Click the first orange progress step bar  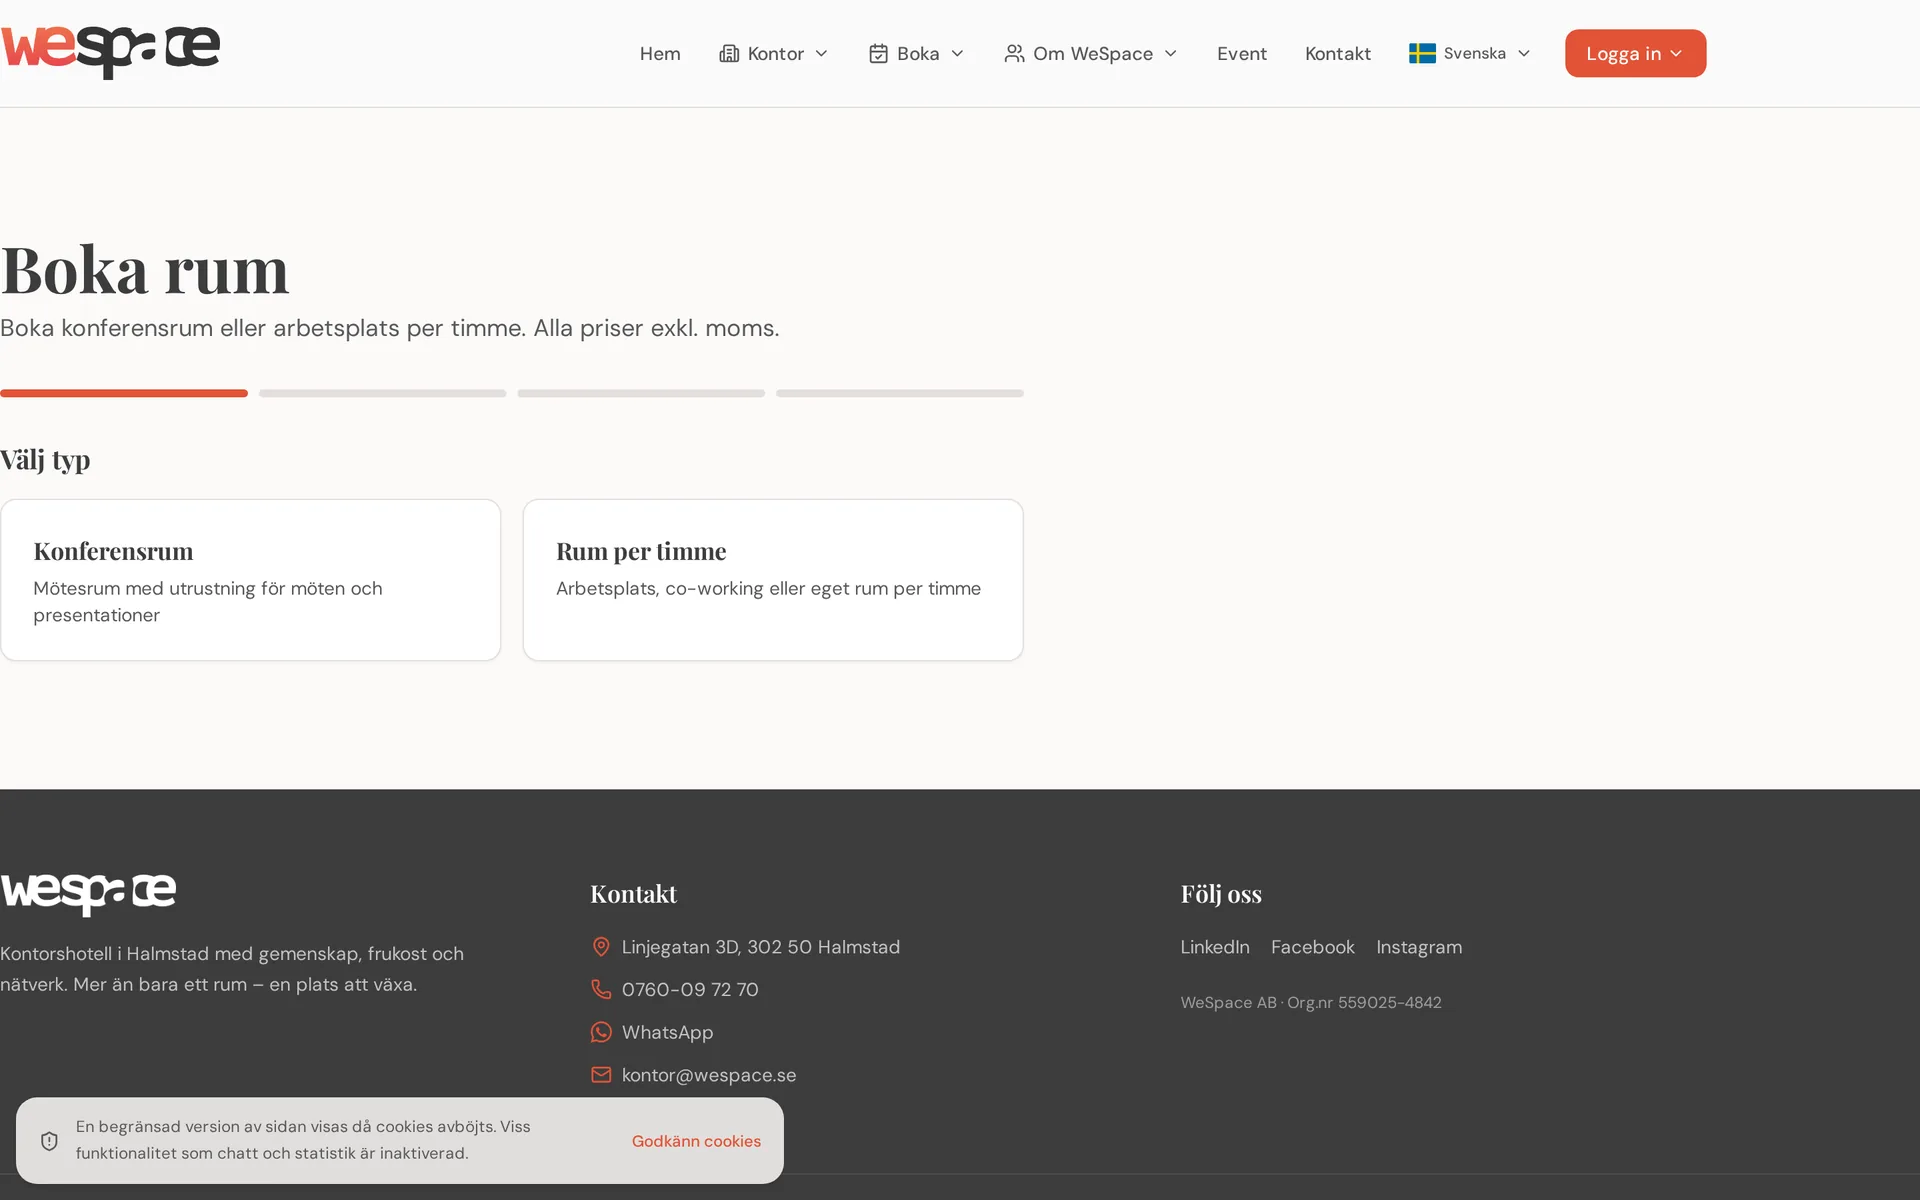point(124,393)
